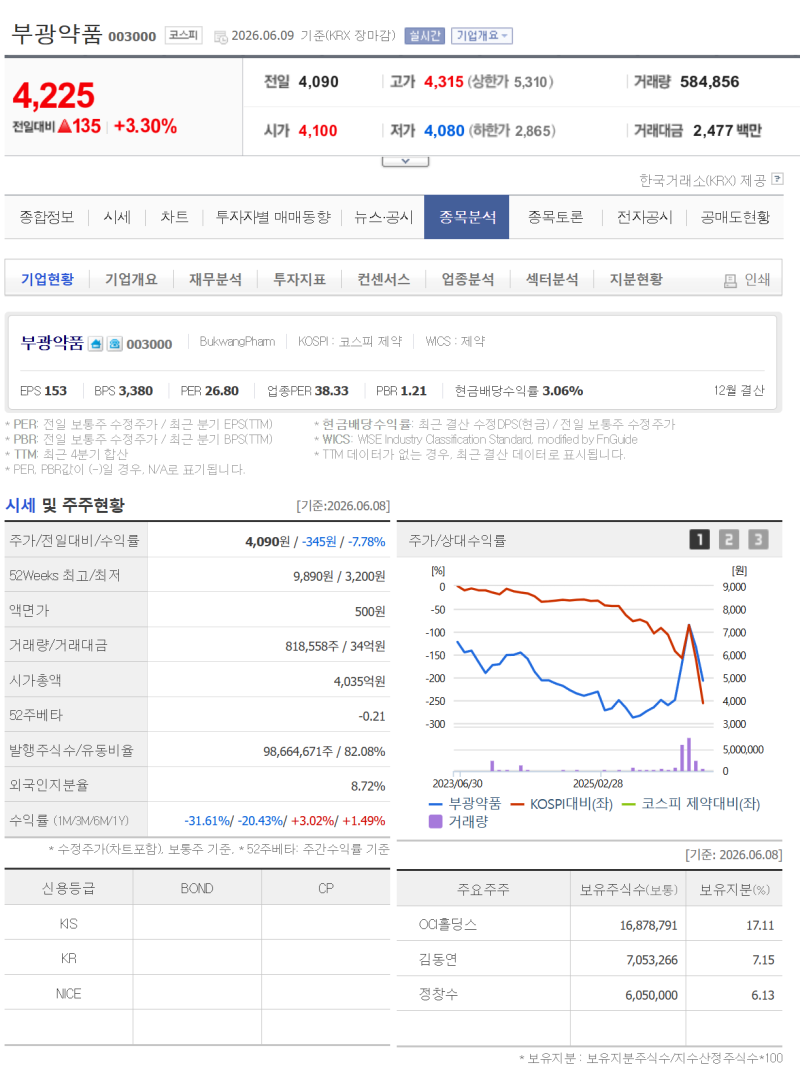The width and height of the screenshot is (800, 1082).
Task: Click the OCI홀딩스 shareholder row
Action: (x=589, y=925)
